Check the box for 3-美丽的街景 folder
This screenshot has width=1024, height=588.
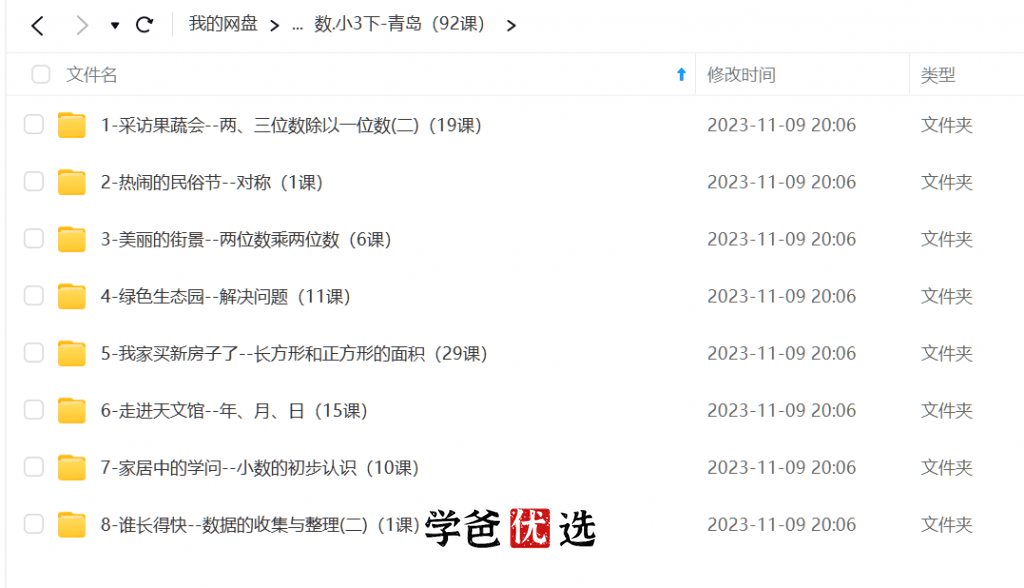34,238
